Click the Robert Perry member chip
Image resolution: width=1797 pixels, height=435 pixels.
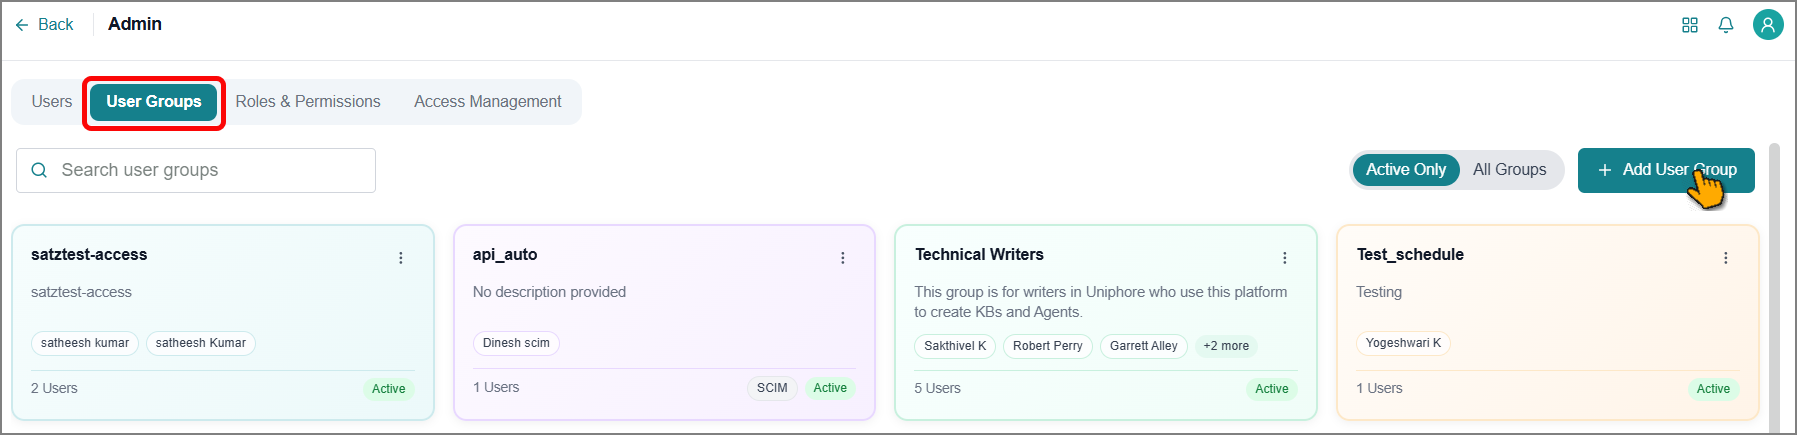[x=1047, y=346]
